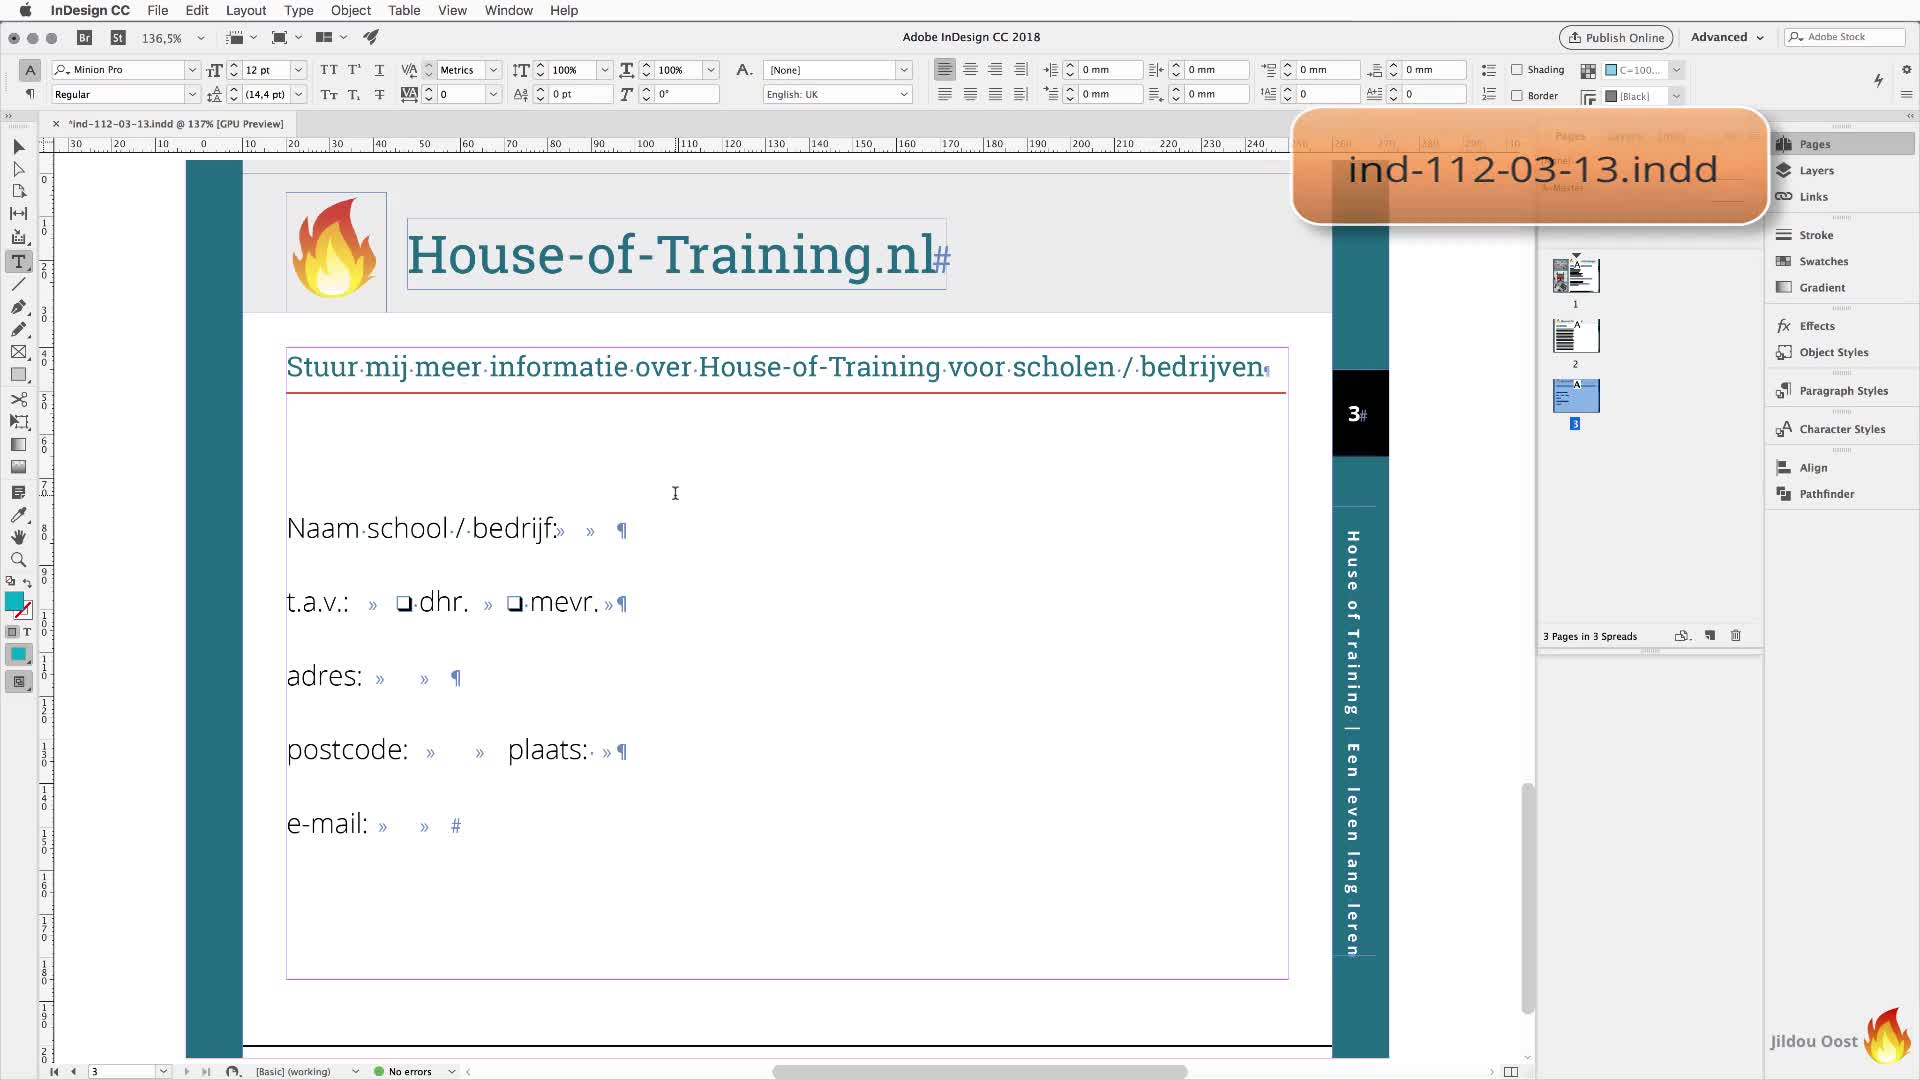Open the 136,5% zoom level dropdown
The width and height of the screenshot is (1920, 1080).
click(x=200, y=38)
